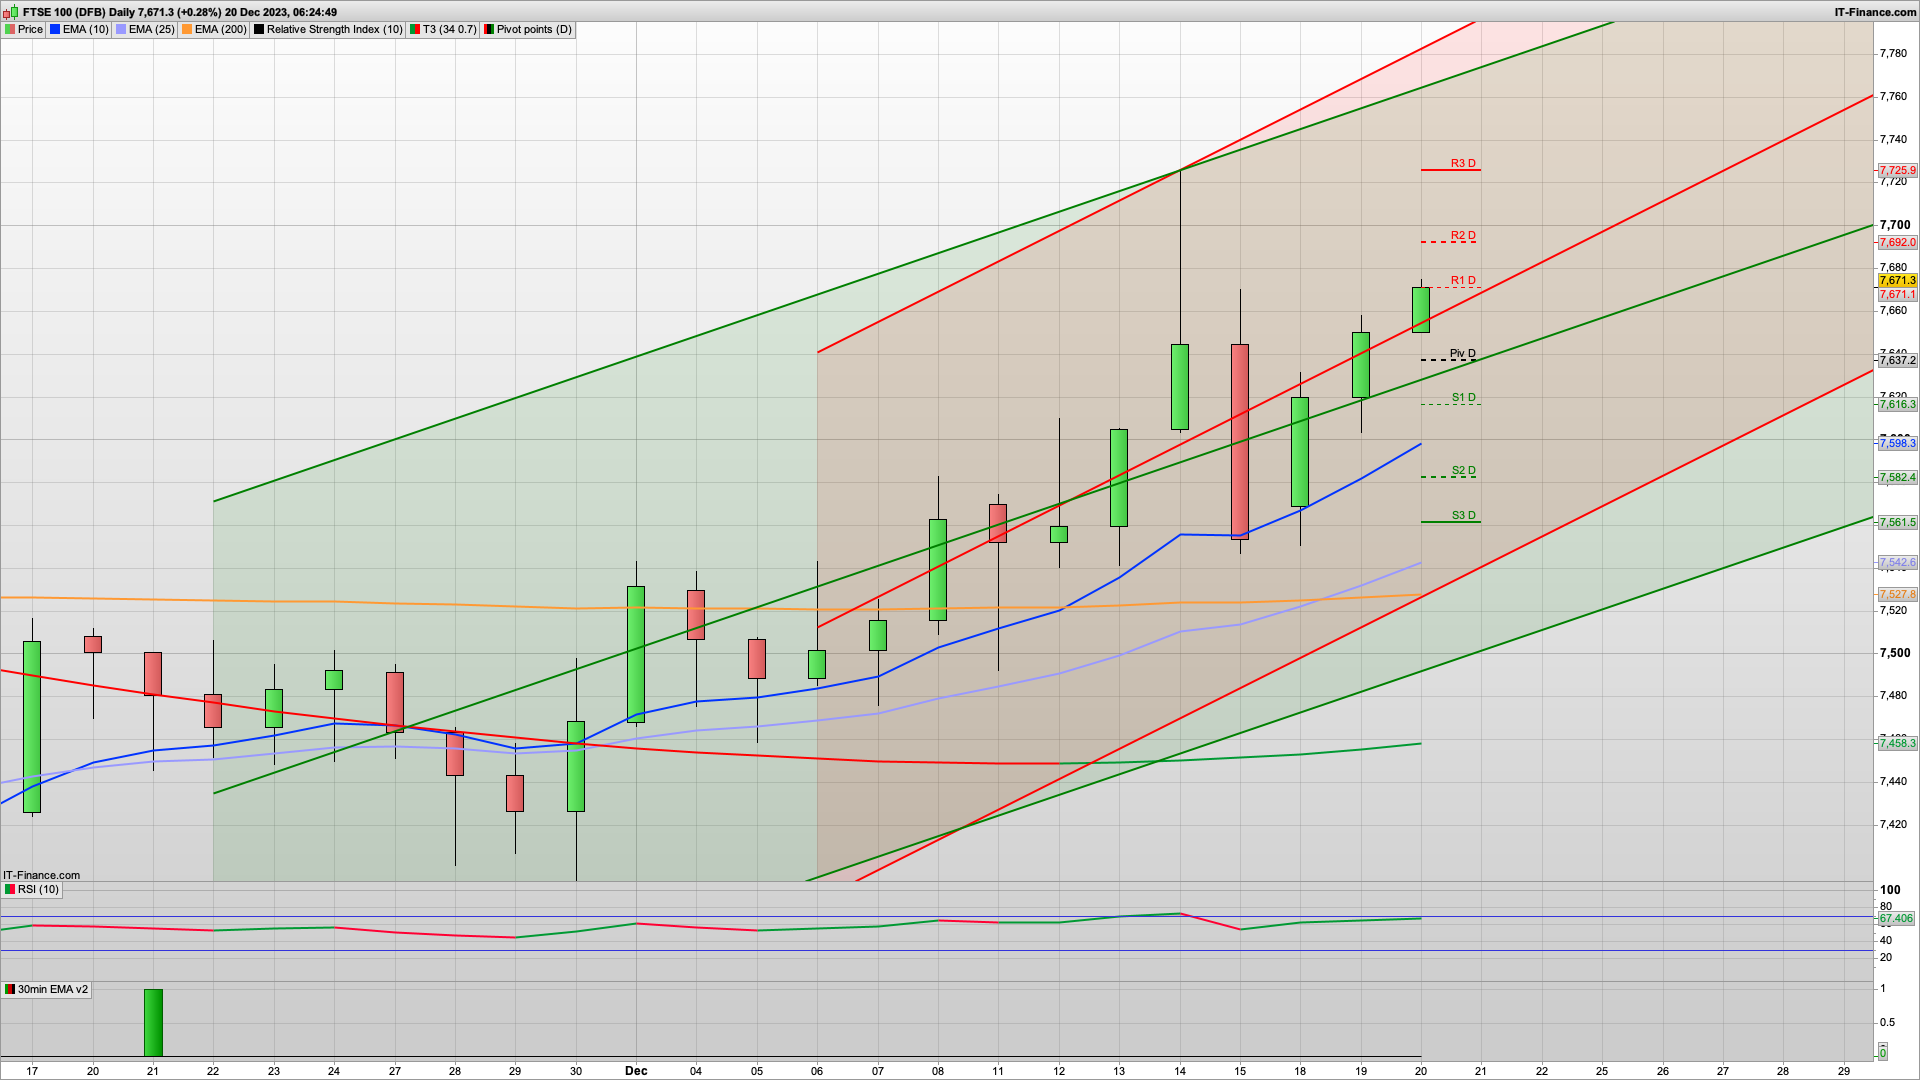Click the R2 D pivot label
This screenshot has height=1080, width=1920.
[1463, 236]
